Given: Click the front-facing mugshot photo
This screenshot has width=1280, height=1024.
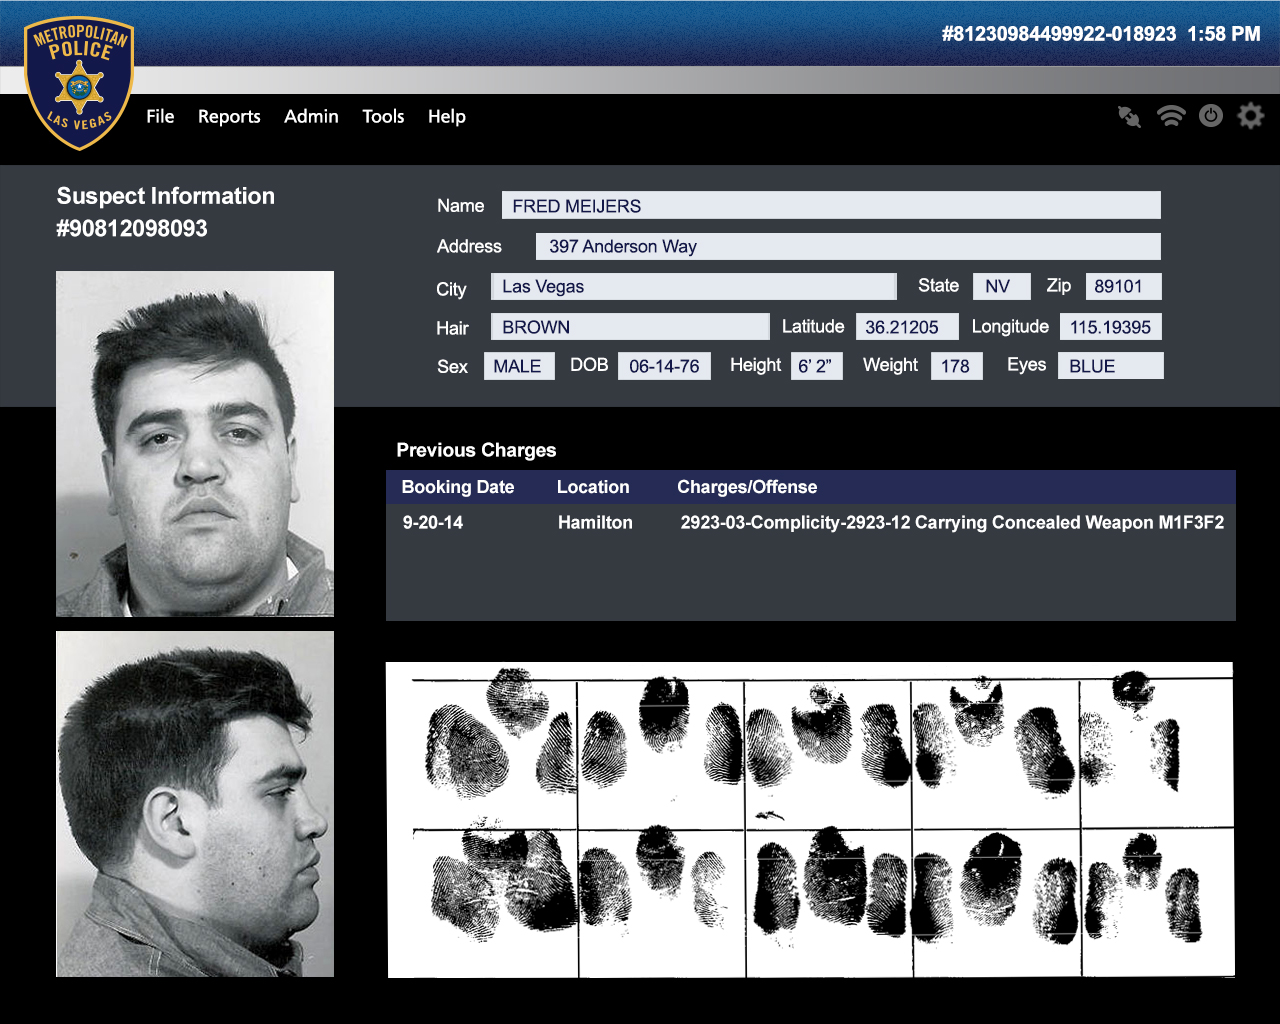Looking at the screenshot, I should (x=195, y=443).
